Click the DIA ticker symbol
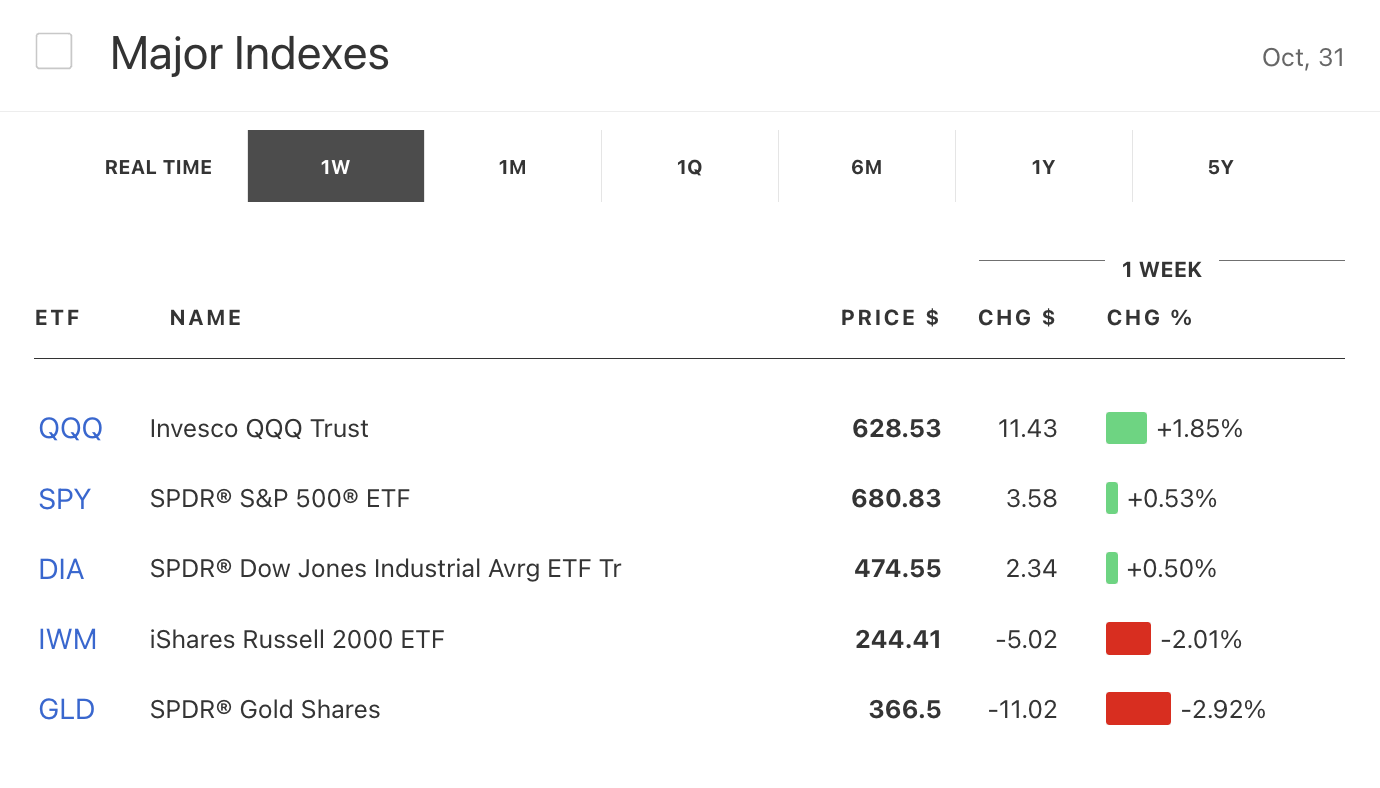The height and width of the screenshot is (788, 1380). (x=61, y=569)
